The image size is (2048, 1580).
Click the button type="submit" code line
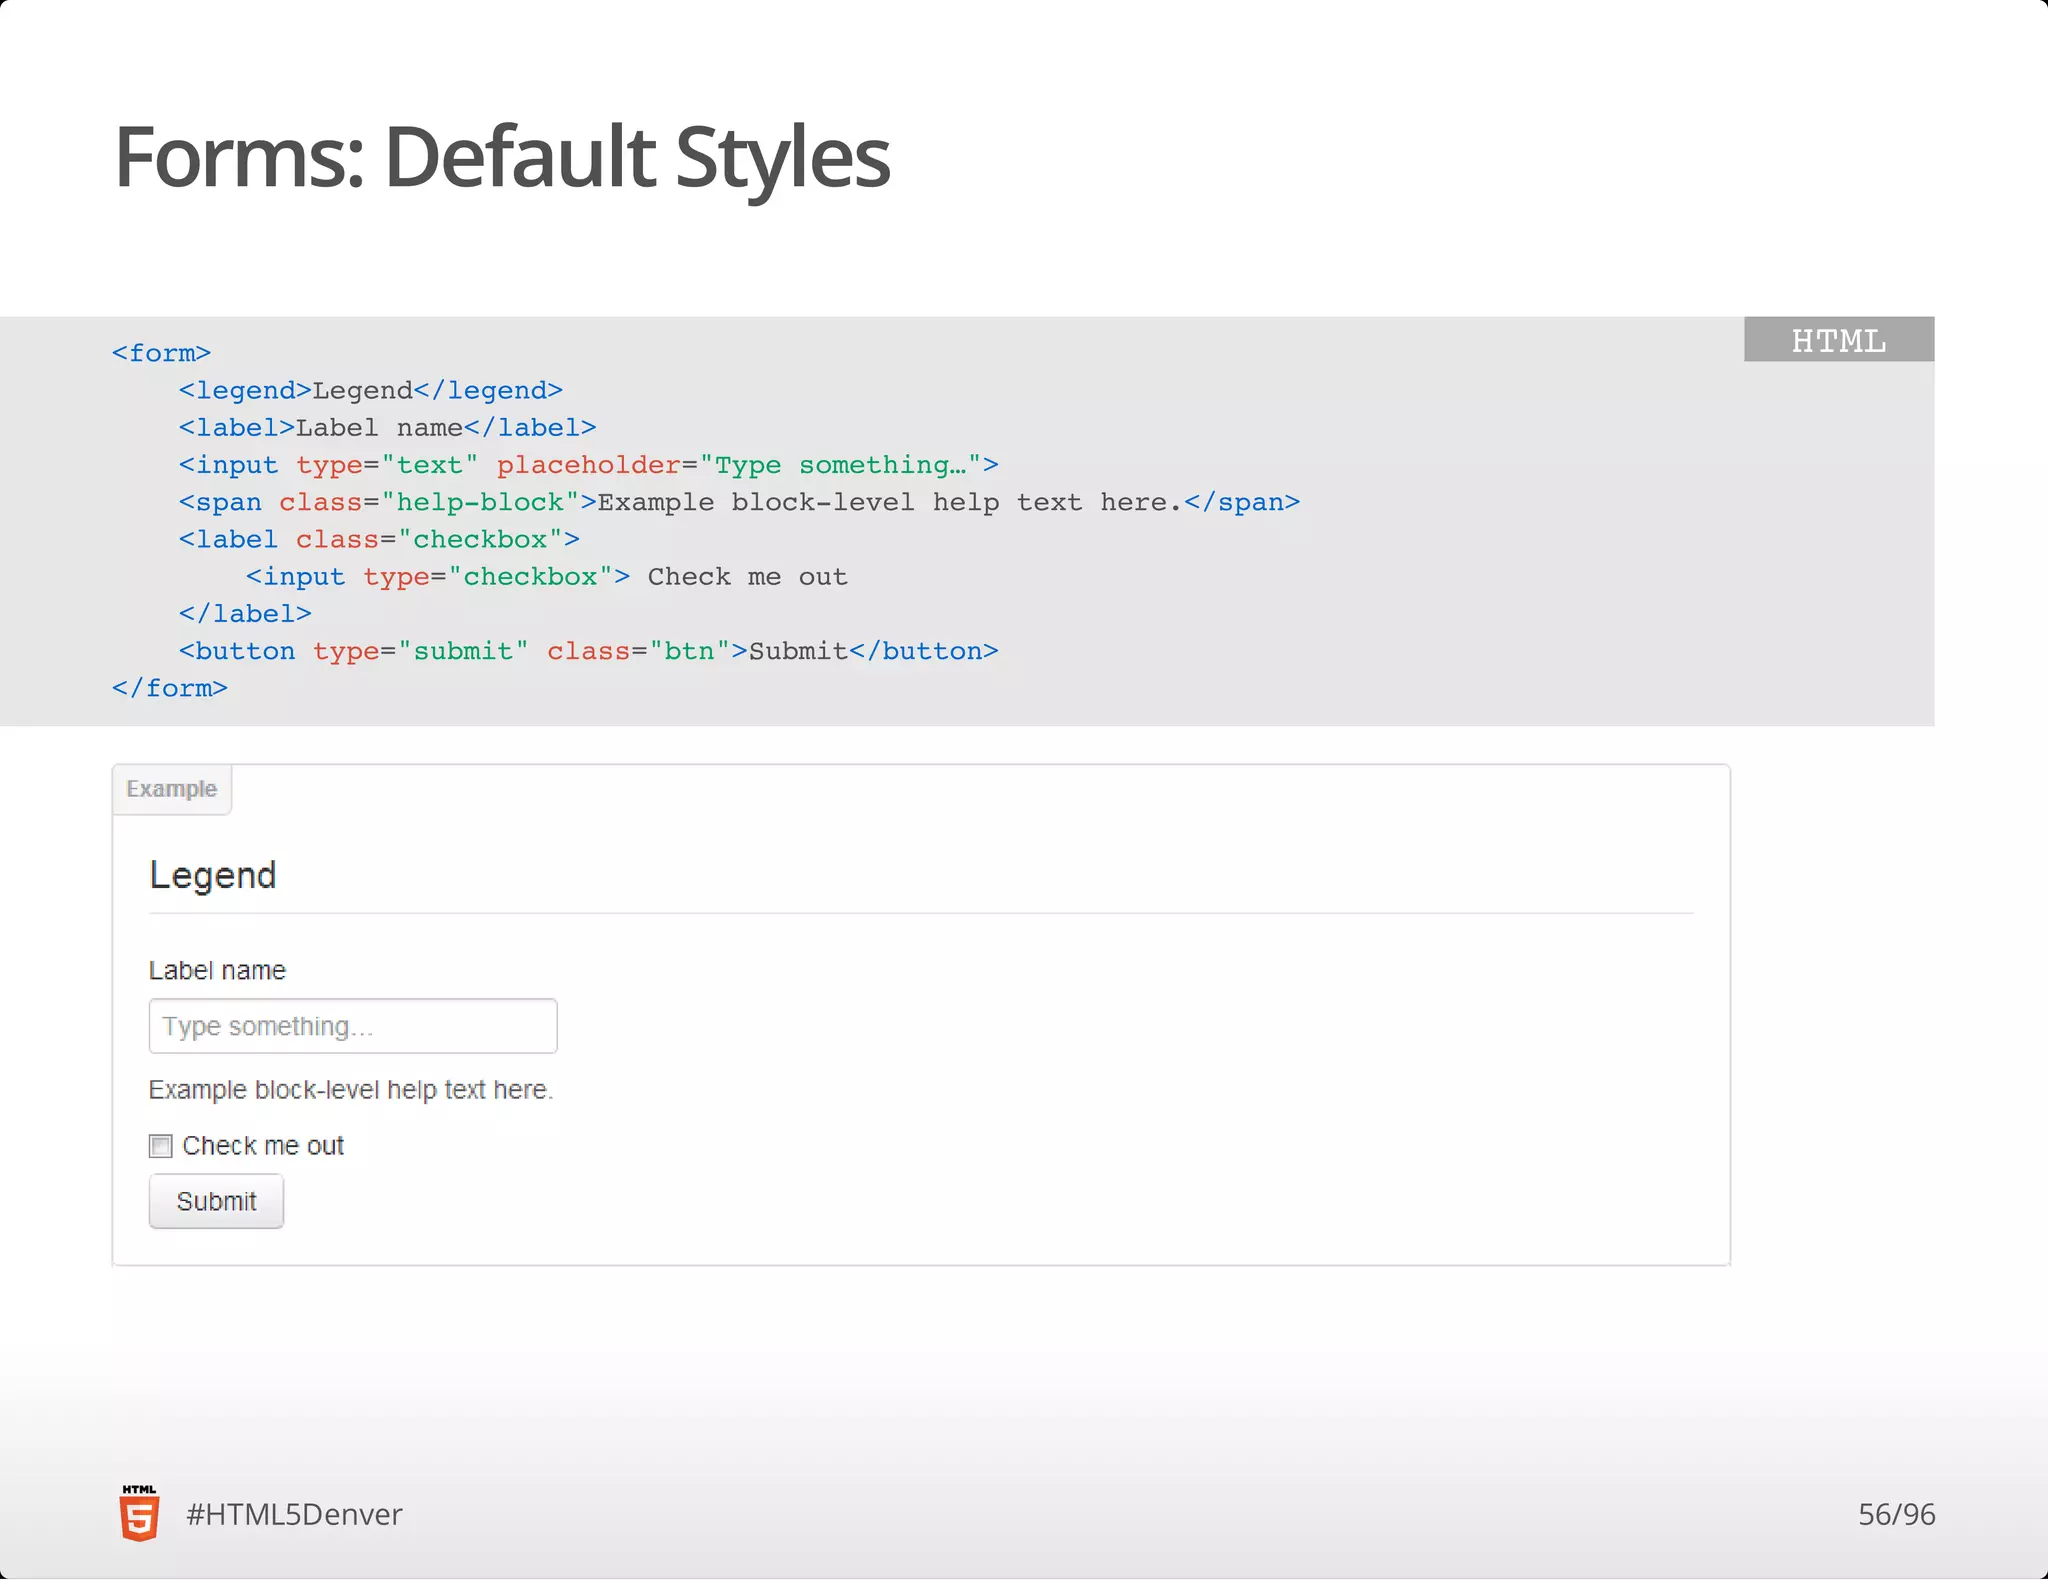[588, 651]
